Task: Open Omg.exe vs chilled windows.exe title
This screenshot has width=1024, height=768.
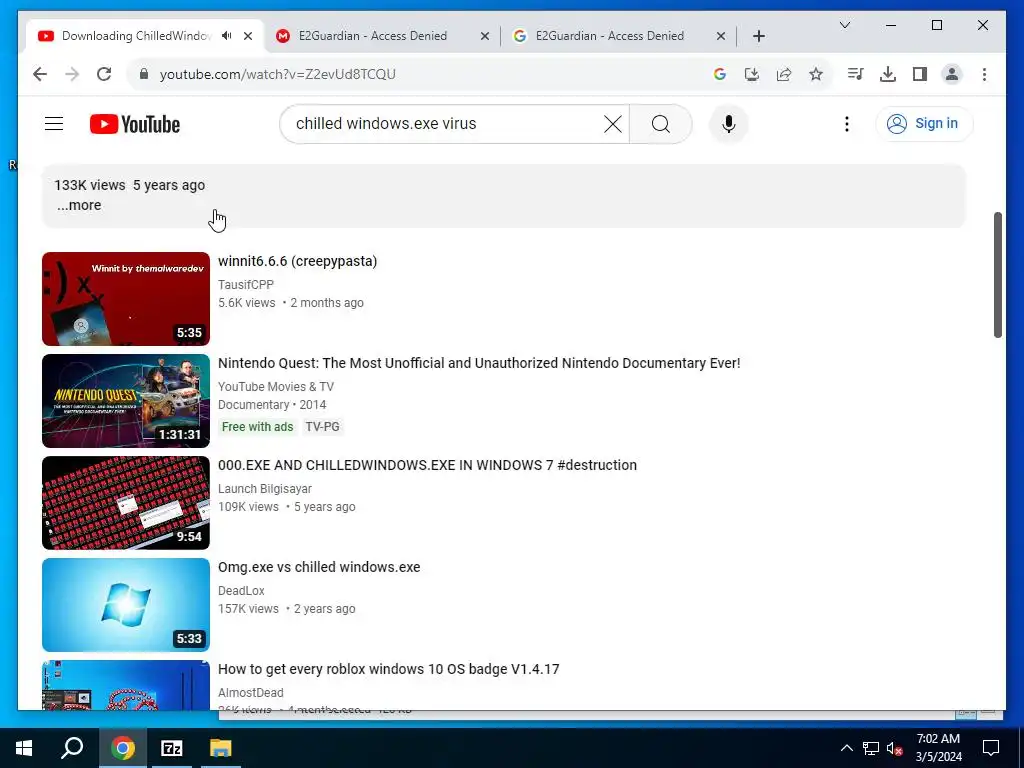Action: point(319,567)
